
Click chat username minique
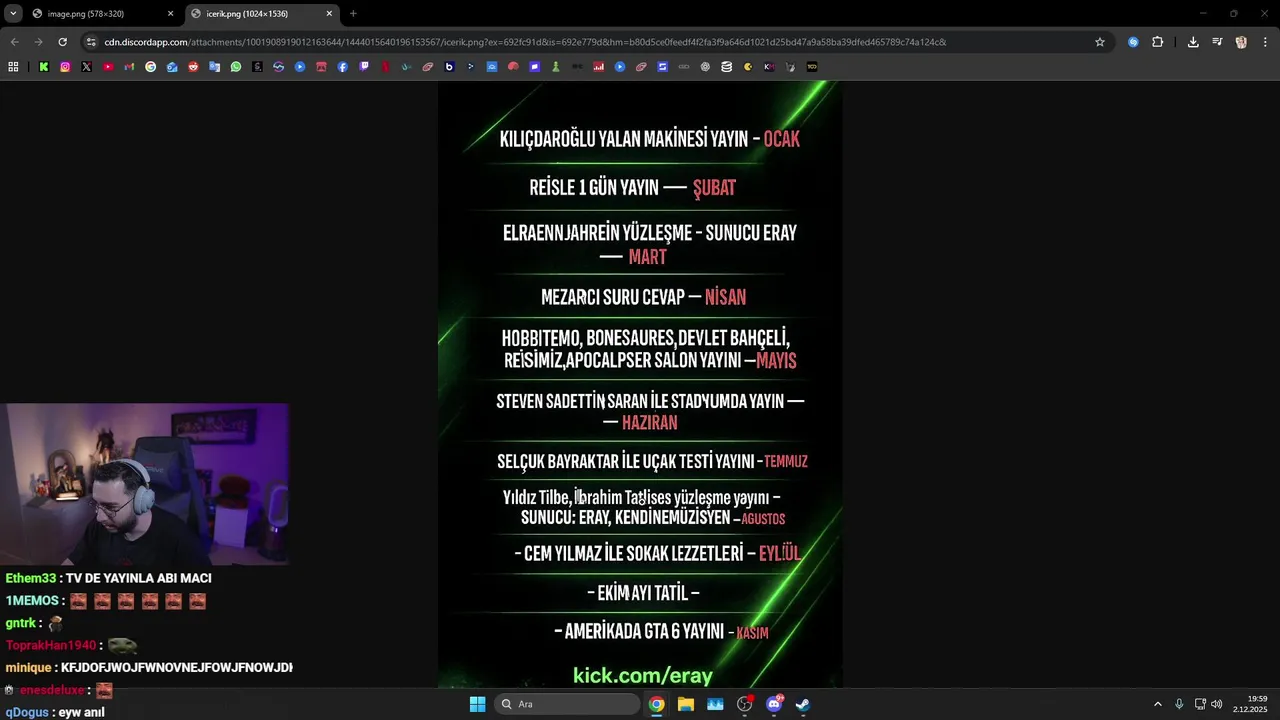tap(28, 667)
